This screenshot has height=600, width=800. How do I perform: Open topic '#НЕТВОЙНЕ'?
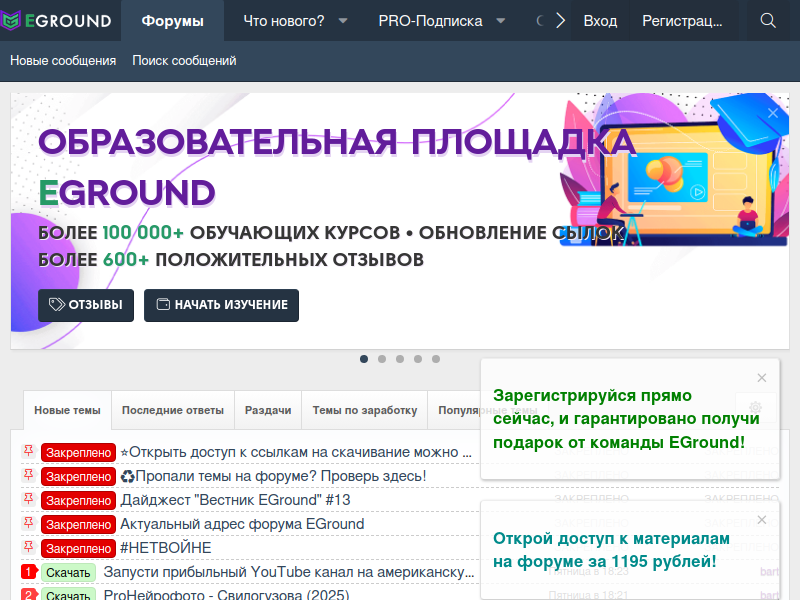pos(166,548)
